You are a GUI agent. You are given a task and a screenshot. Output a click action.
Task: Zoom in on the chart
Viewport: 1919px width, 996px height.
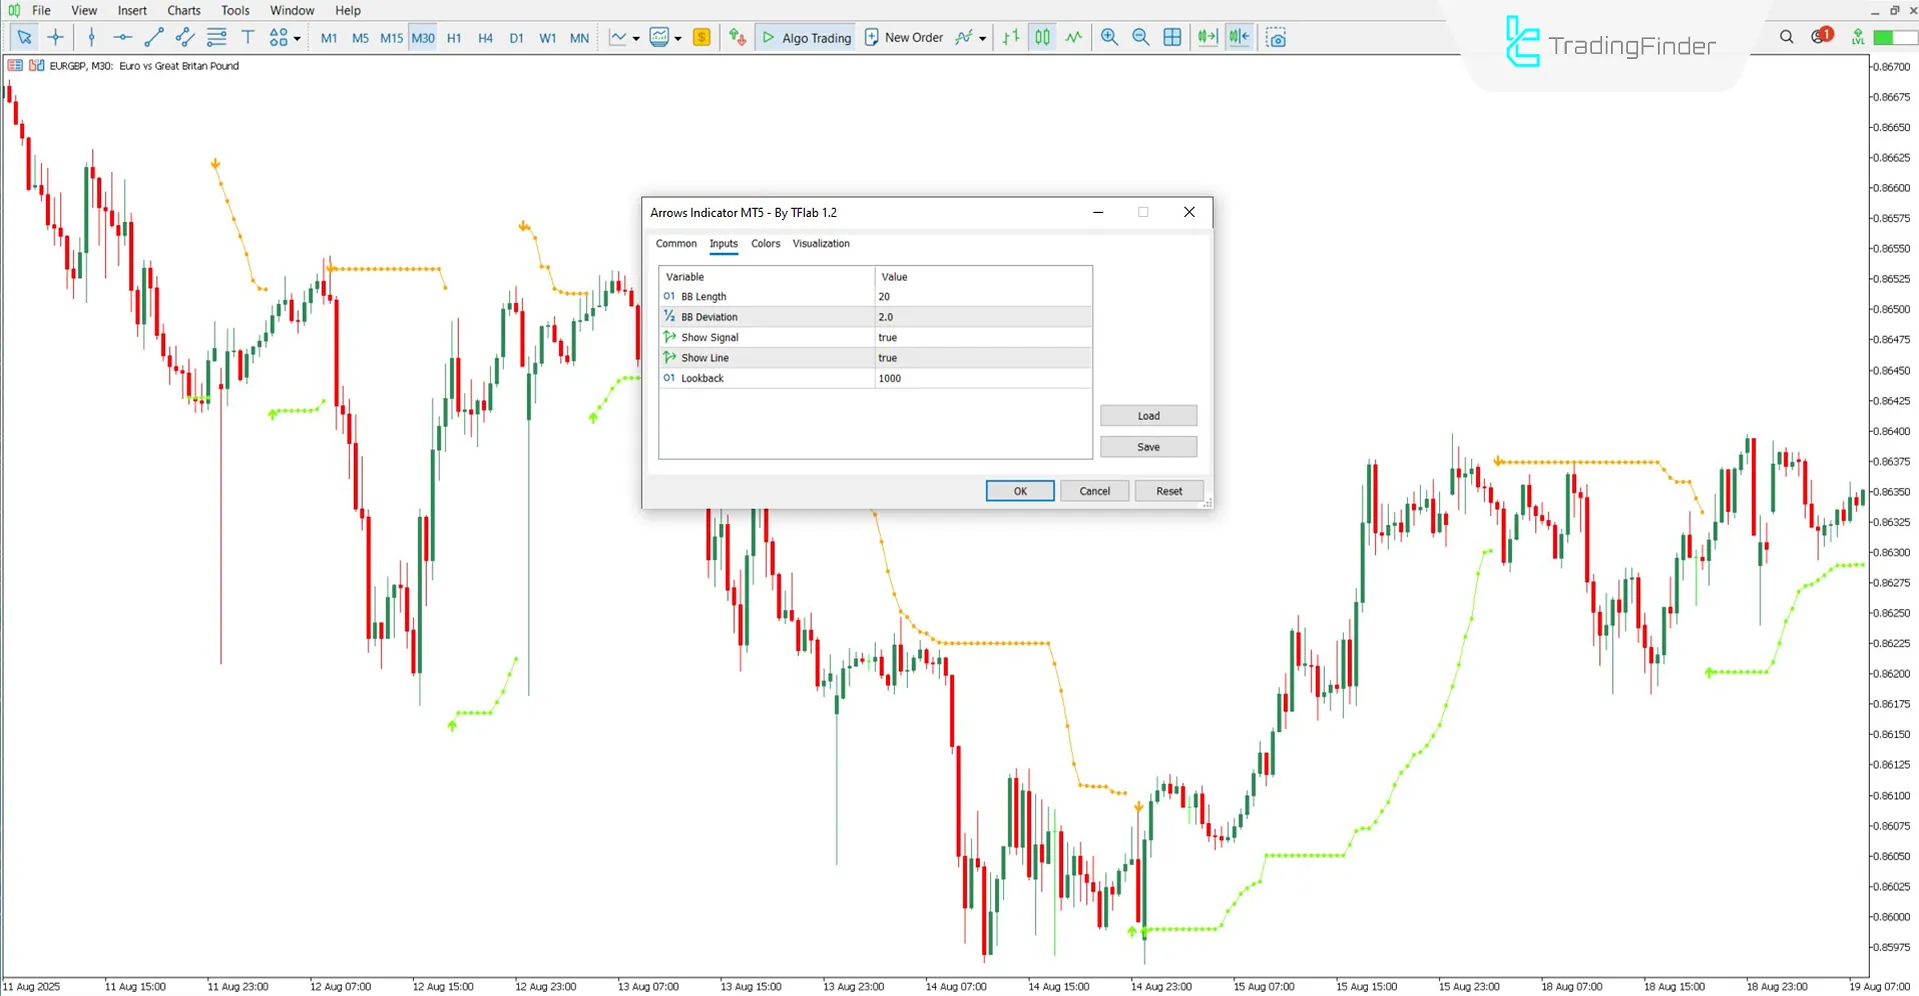click(1109, 37)
